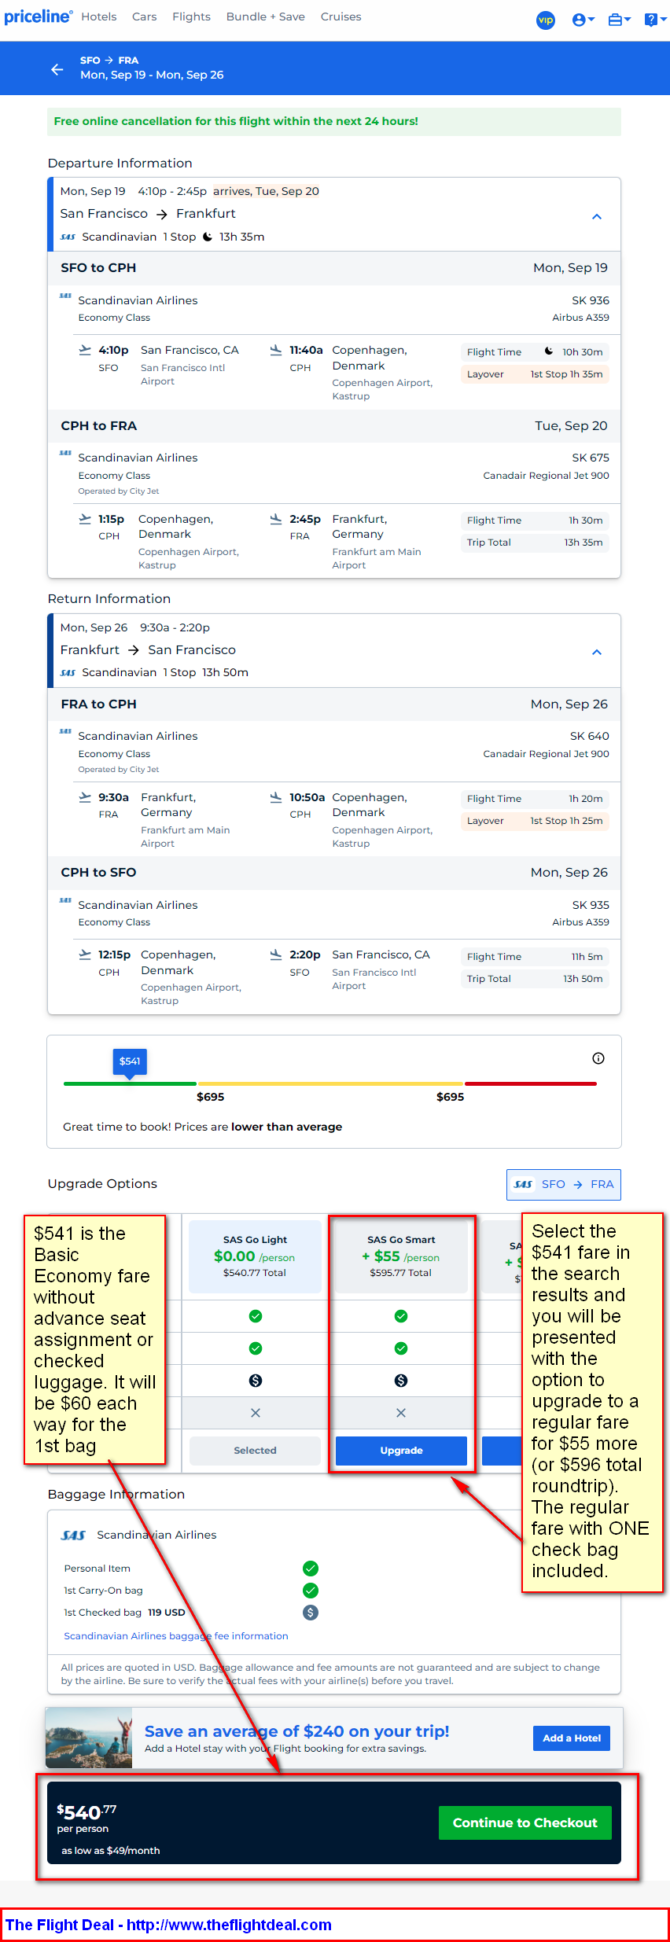Collapse the Departure Information flight details
The height and width of the screenshot is (1942, 670).
point(597,217)
